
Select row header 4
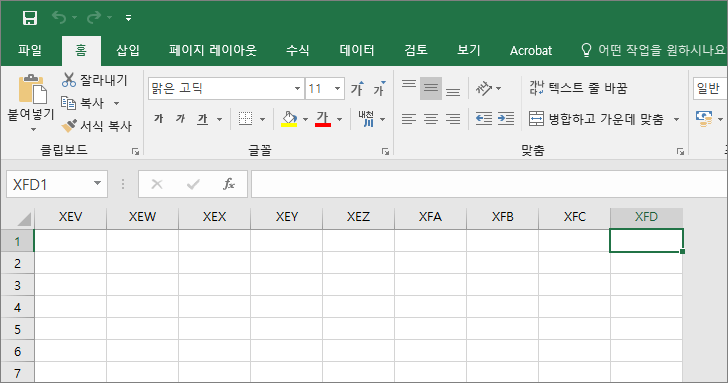[17, 307]
